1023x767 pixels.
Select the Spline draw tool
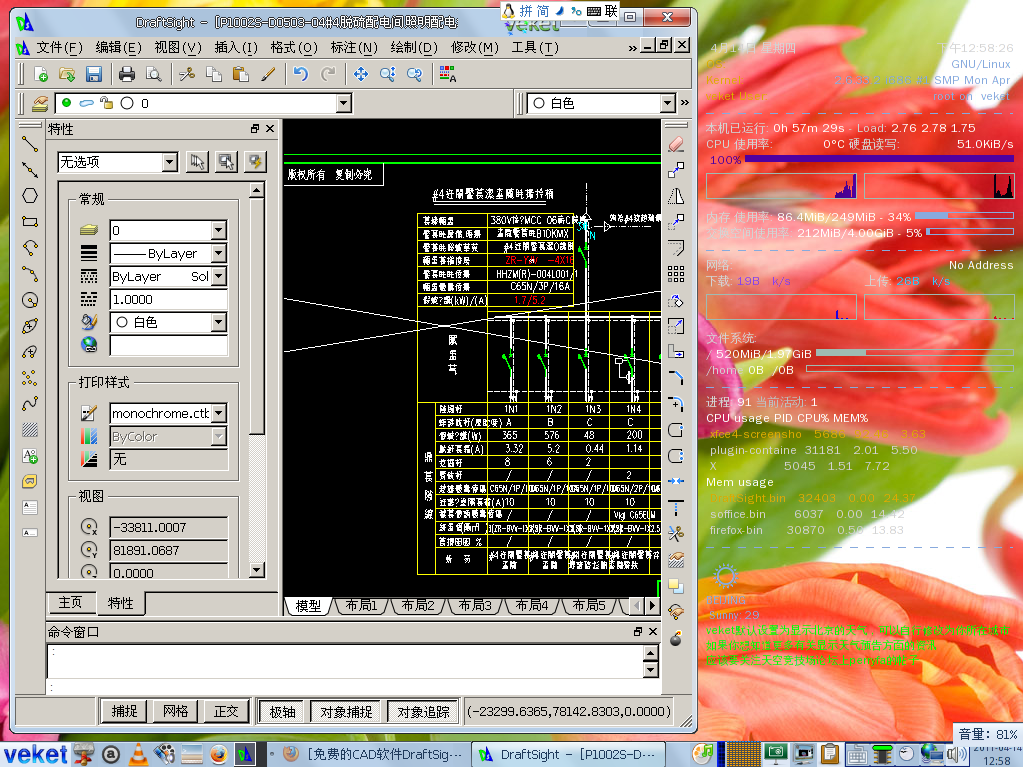pos(29,404)
